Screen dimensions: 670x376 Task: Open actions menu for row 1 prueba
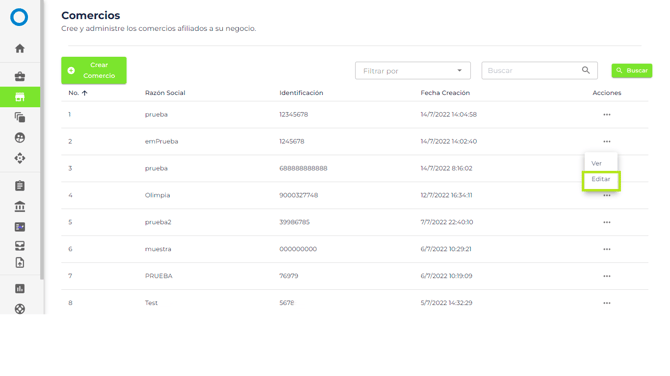click(607, 115)
